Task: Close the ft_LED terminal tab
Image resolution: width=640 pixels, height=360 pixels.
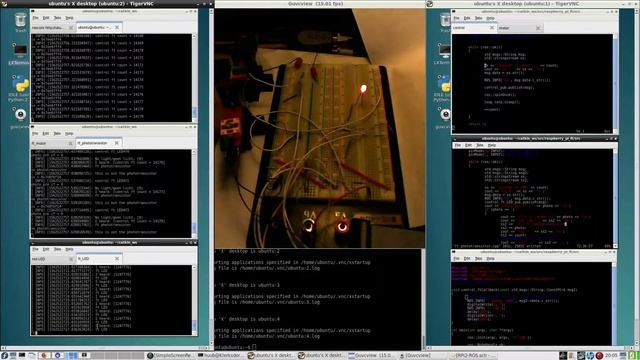Action: pyautogui.click(x=117, y=258)
